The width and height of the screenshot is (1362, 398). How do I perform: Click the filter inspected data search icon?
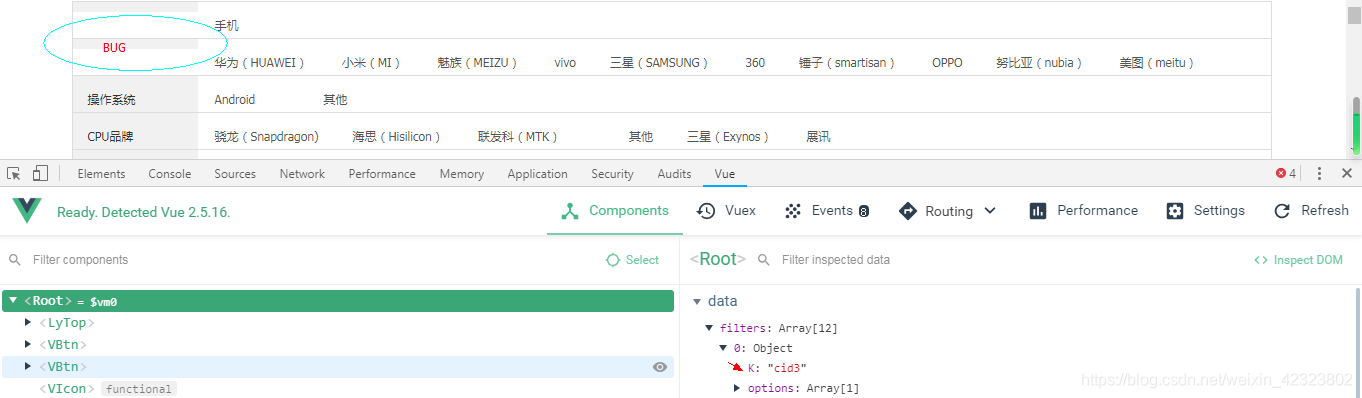[x=764, y=260]
